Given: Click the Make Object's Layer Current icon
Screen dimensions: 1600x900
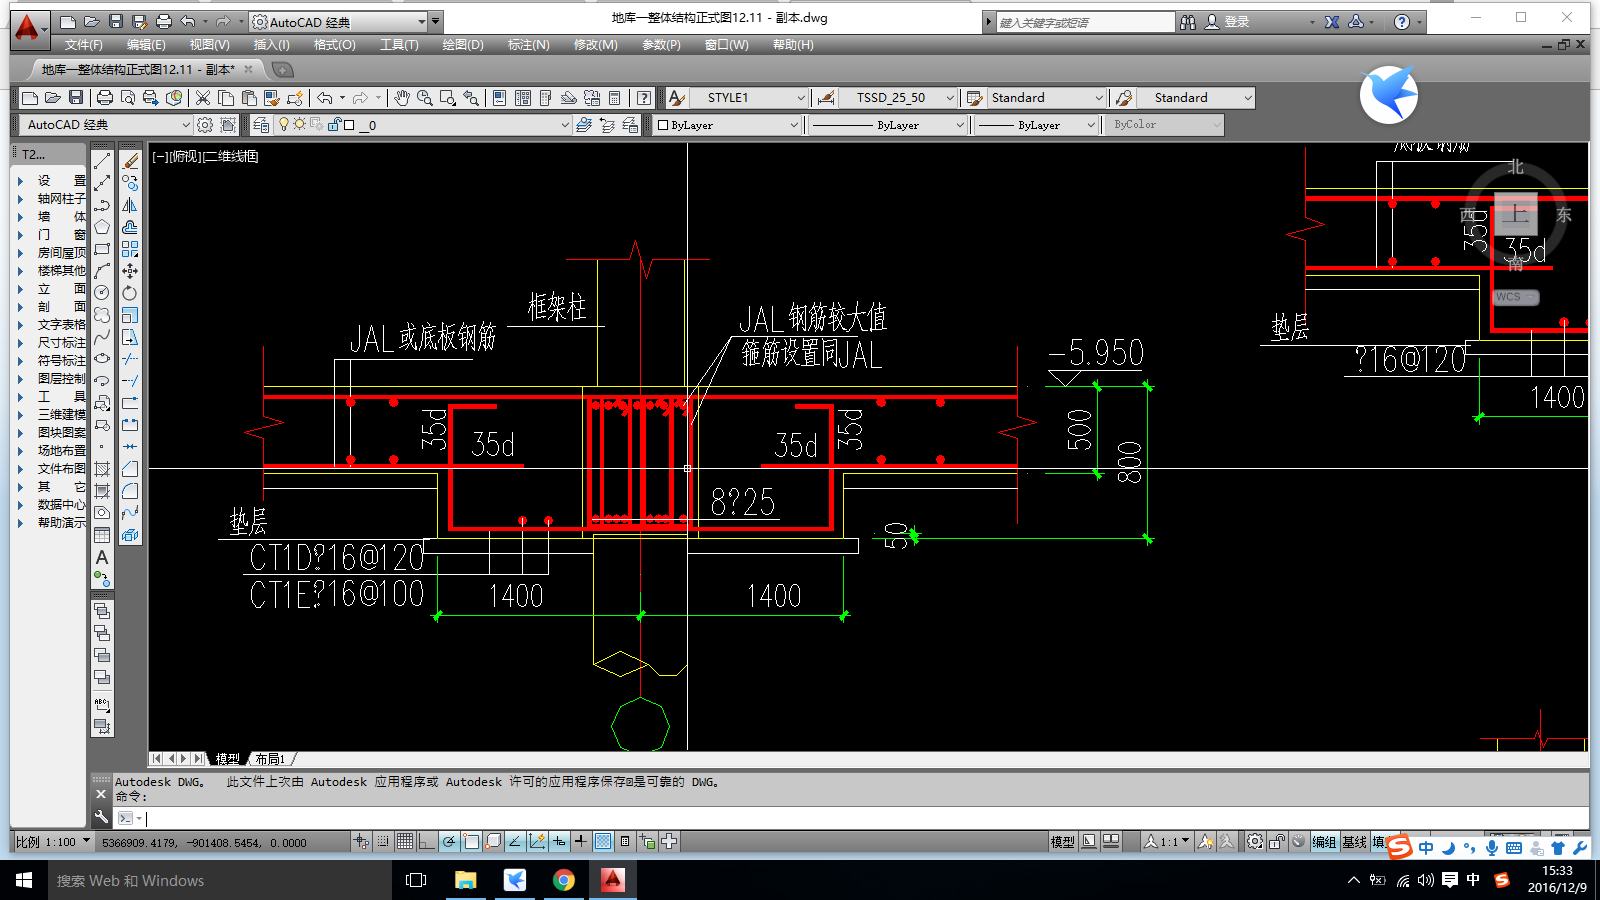Looking at the screenshot, I should [584, 125].
